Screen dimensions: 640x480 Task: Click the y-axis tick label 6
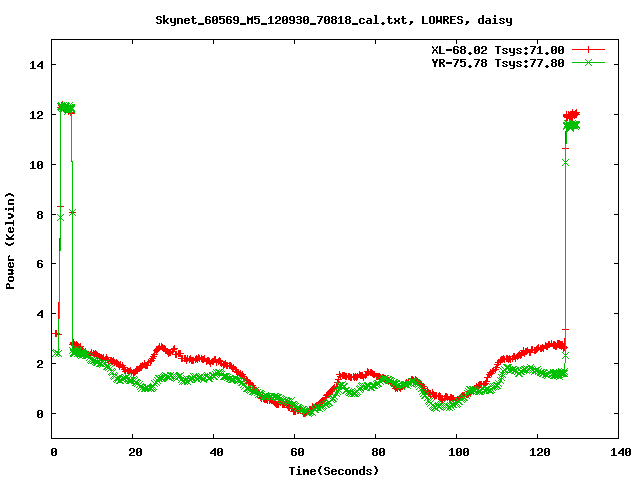click(40, 264)
